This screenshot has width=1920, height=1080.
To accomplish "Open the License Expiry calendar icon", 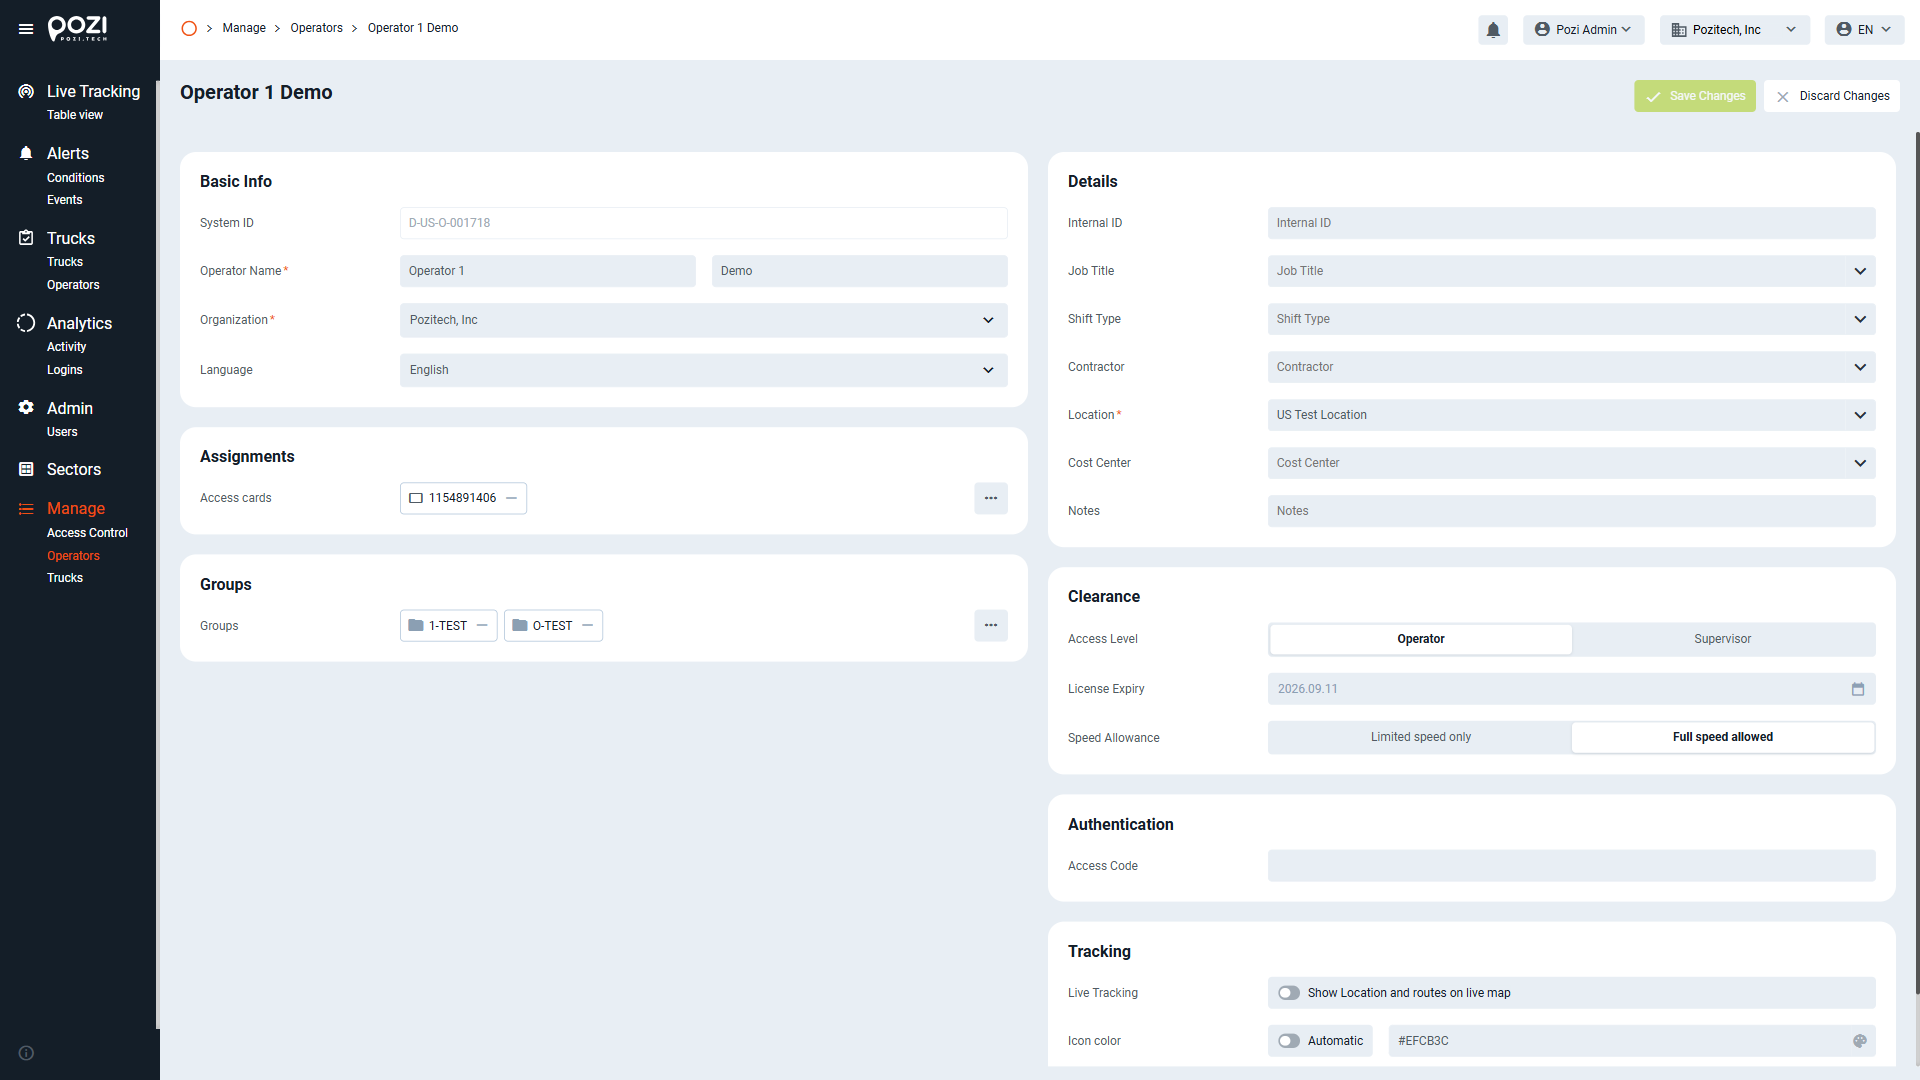I will point(1858,689).
